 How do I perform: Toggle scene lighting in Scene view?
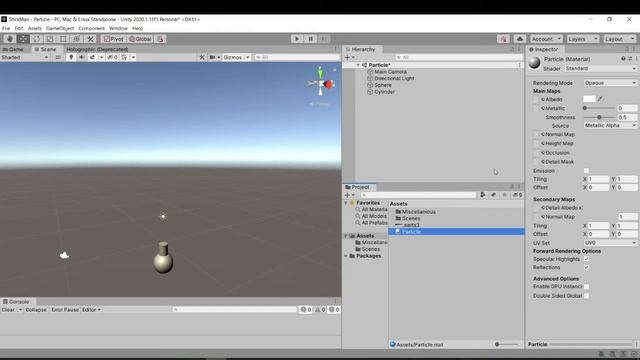(71, 57)
